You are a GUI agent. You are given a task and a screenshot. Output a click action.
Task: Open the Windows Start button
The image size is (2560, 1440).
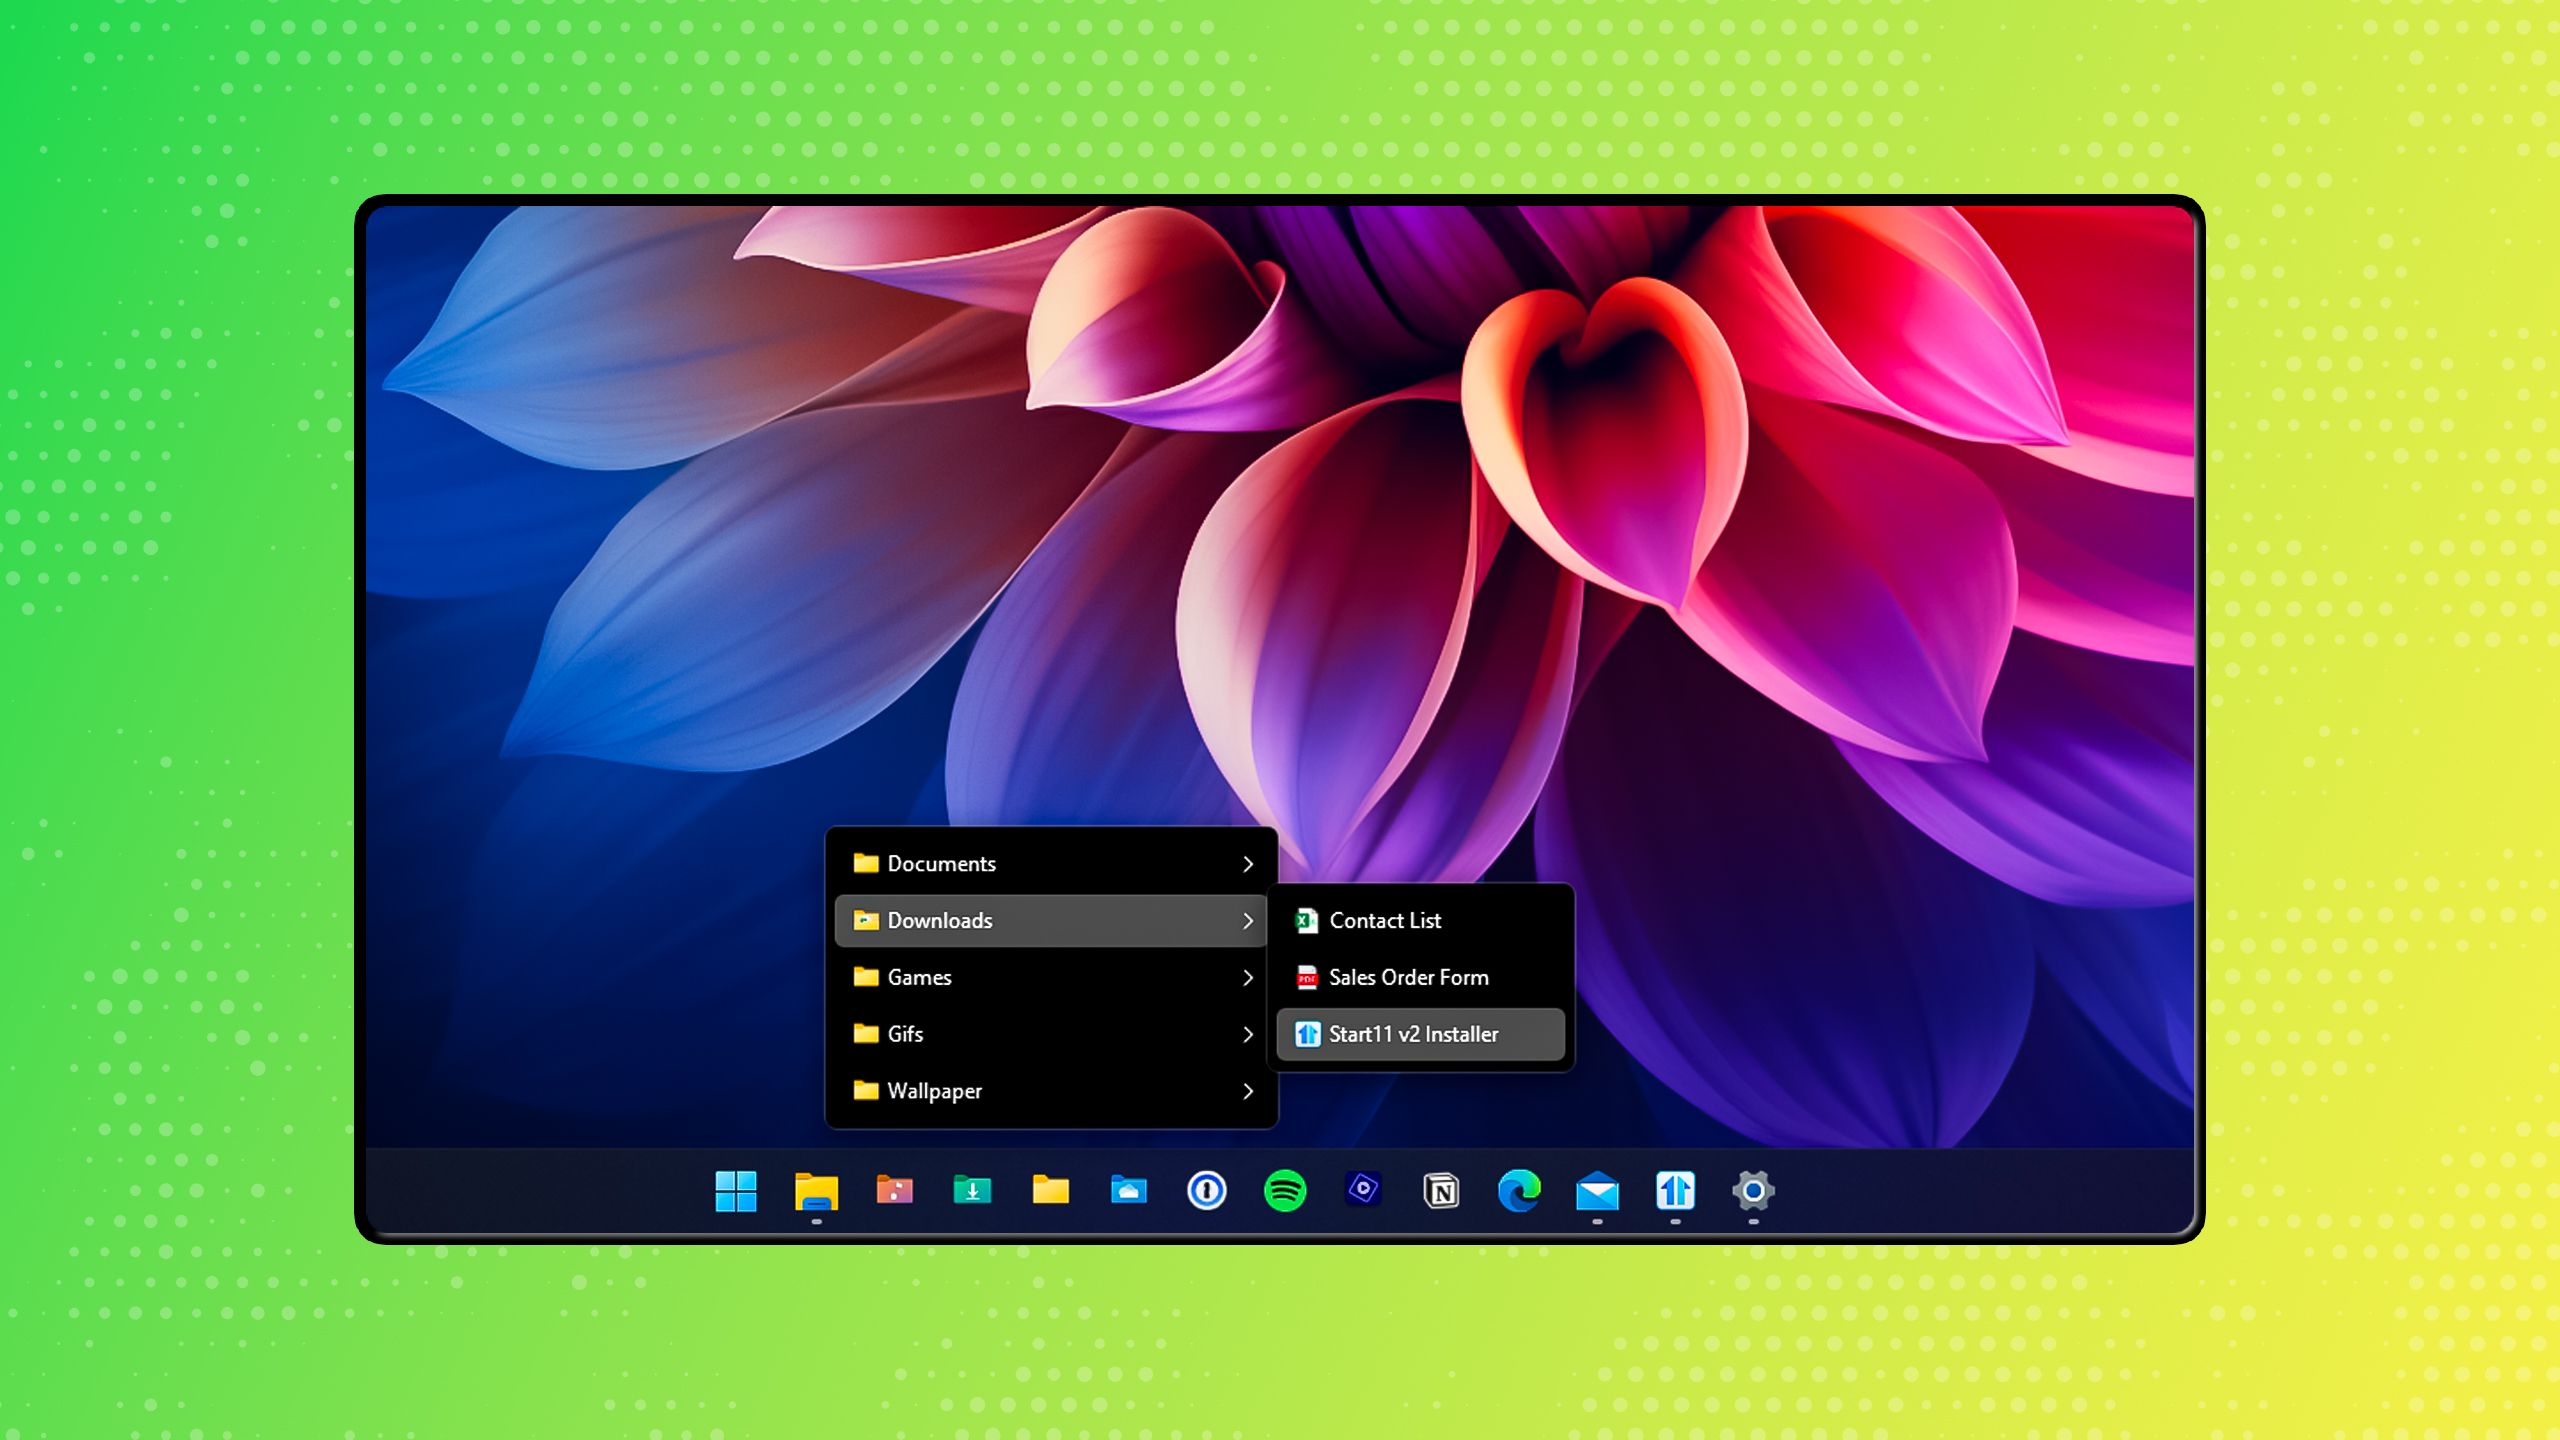click(736, 1191)
